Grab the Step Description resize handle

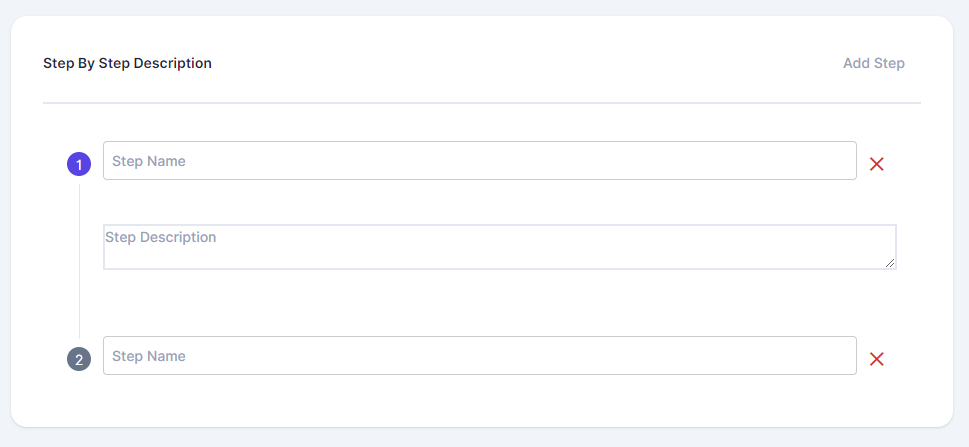(890, 263)
